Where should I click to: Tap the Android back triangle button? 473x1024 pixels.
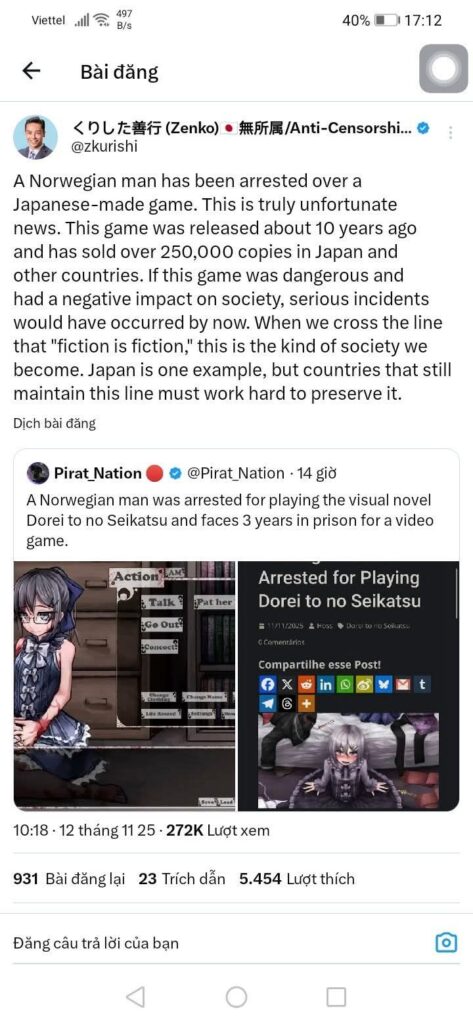(135, 997)
